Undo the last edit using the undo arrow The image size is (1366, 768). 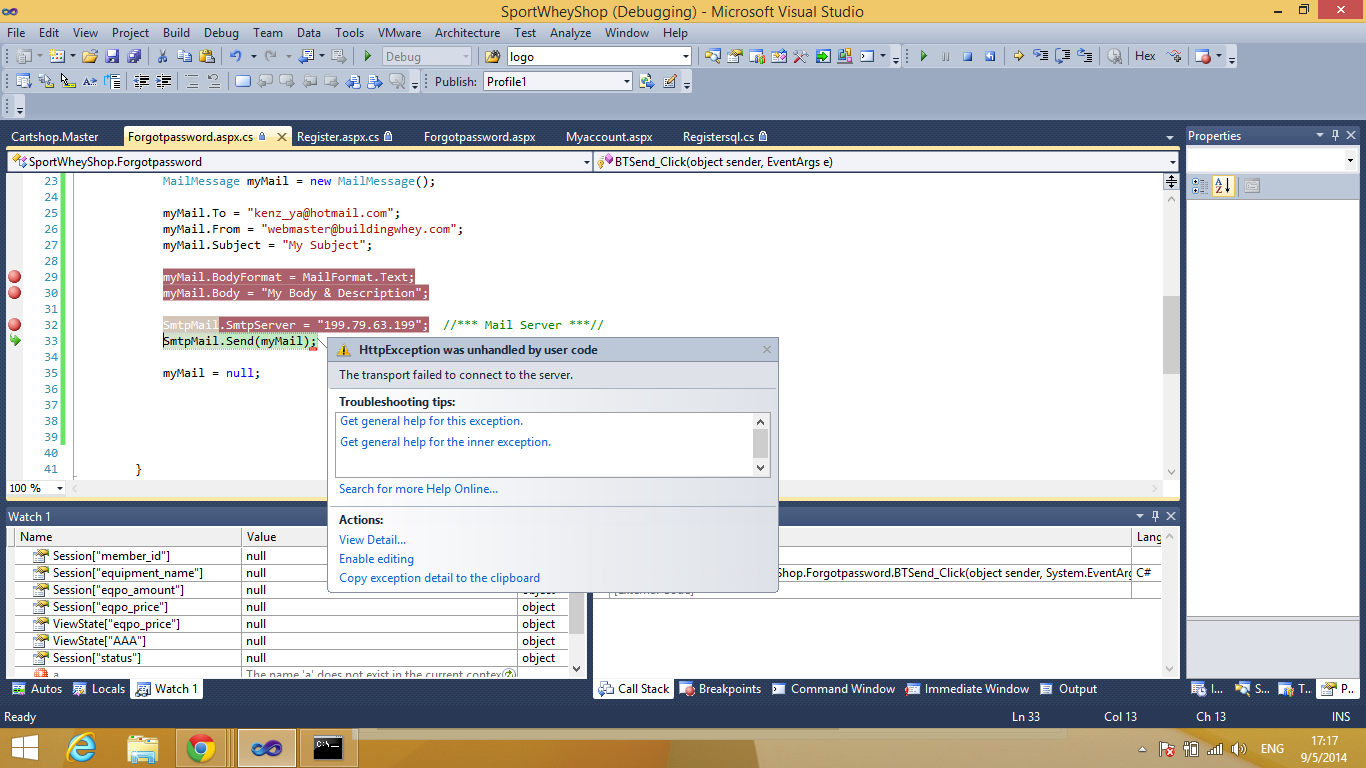point(235,57)
